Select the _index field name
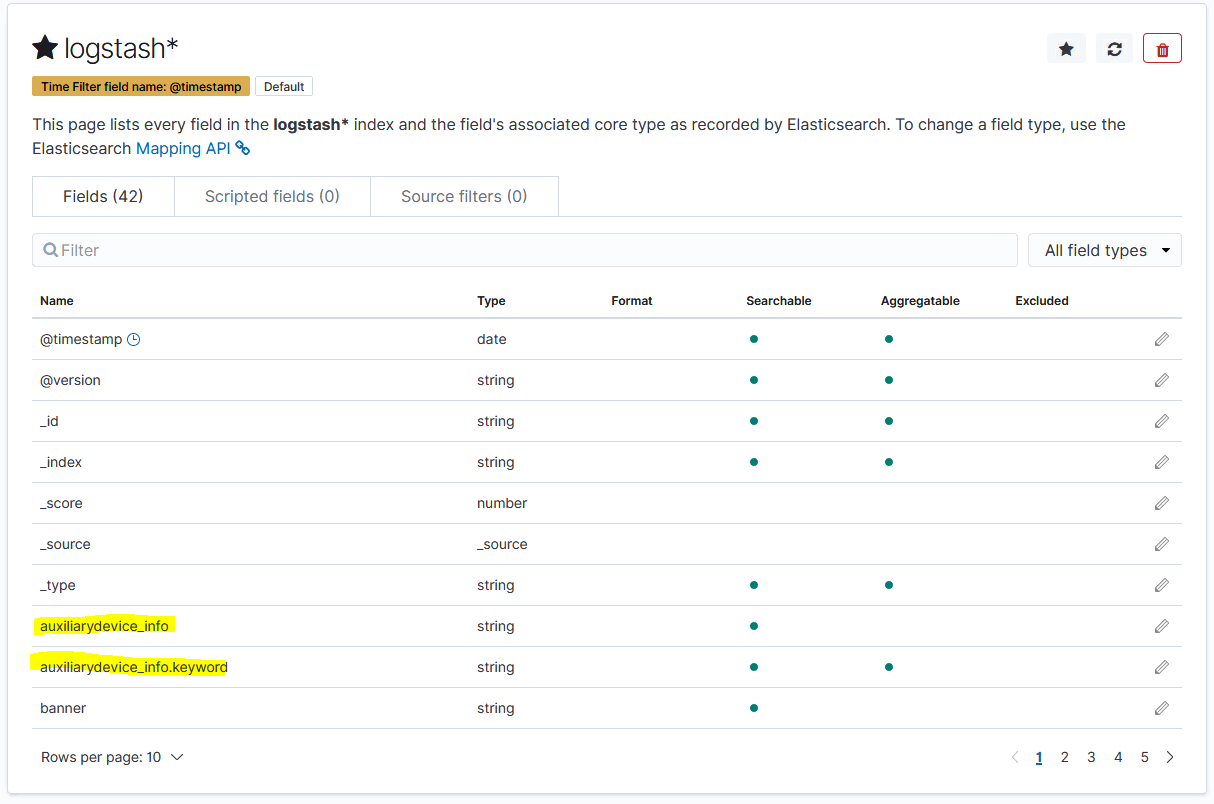This screenshot has width=1214, height=804. (x=61, y=462)
